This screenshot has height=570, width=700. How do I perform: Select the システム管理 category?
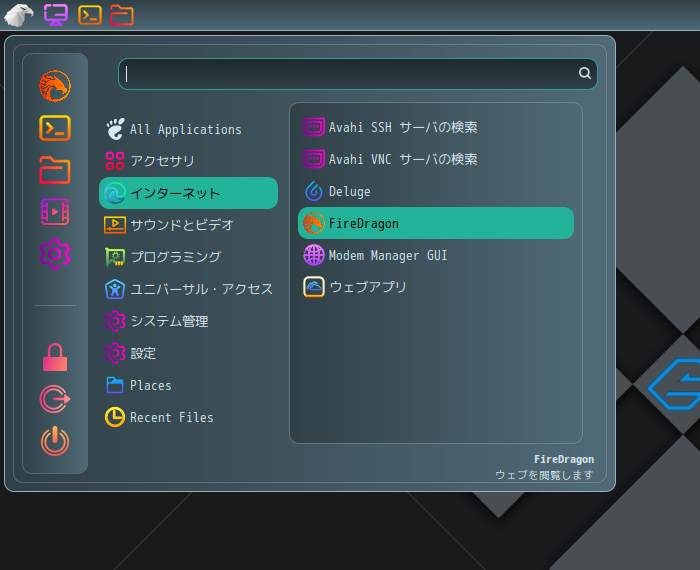[x=188, y=321]
